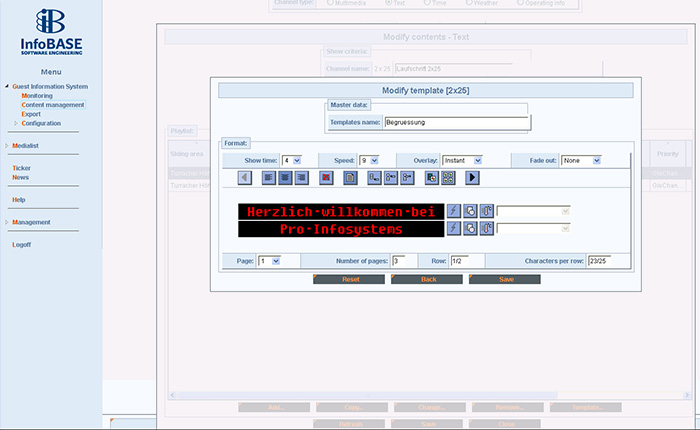
Task: Click the InfoBASE logo
Action: (x=51, y=32)
